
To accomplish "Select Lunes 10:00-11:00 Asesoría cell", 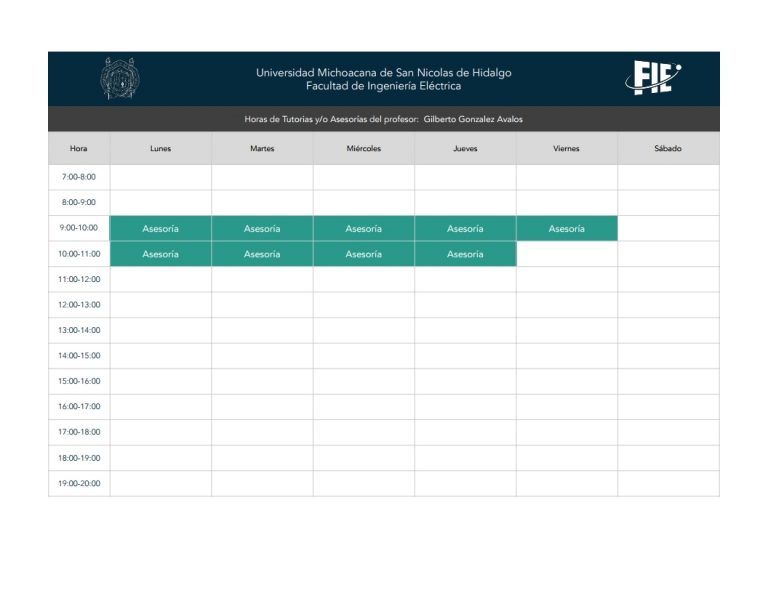I will (x=161, y=254).
